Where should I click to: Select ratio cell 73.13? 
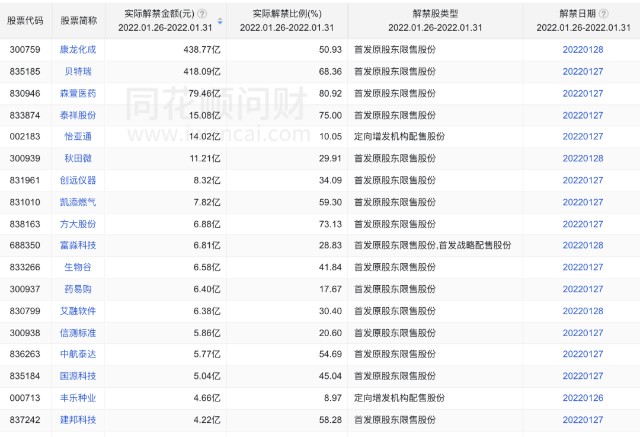[x=330, y=224]
